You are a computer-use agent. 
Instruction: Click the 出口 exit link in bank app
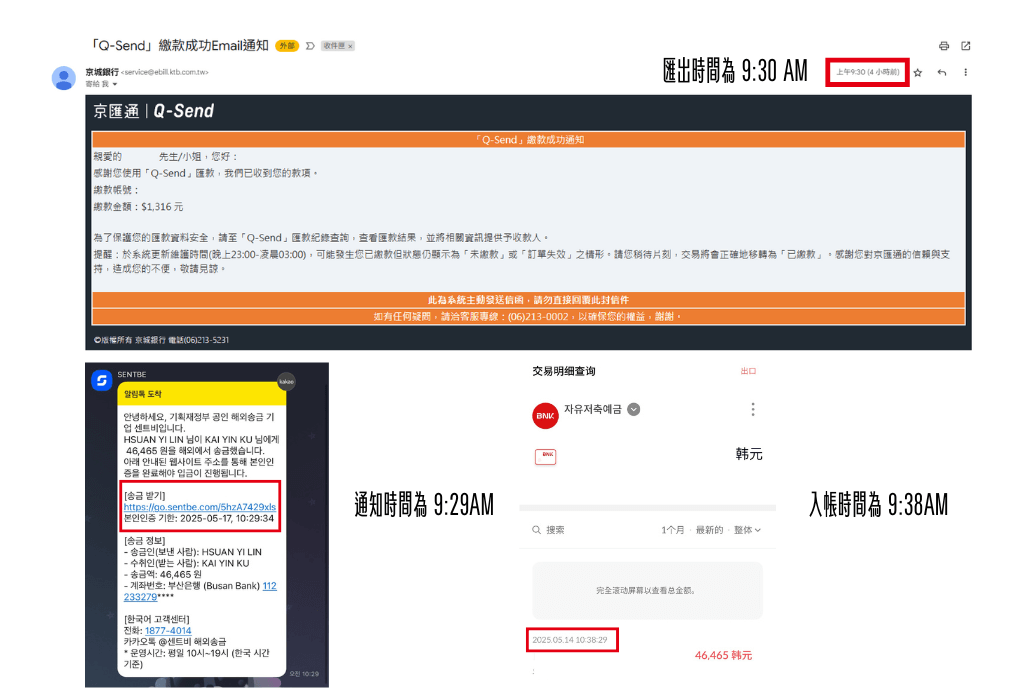click(748, 371)
